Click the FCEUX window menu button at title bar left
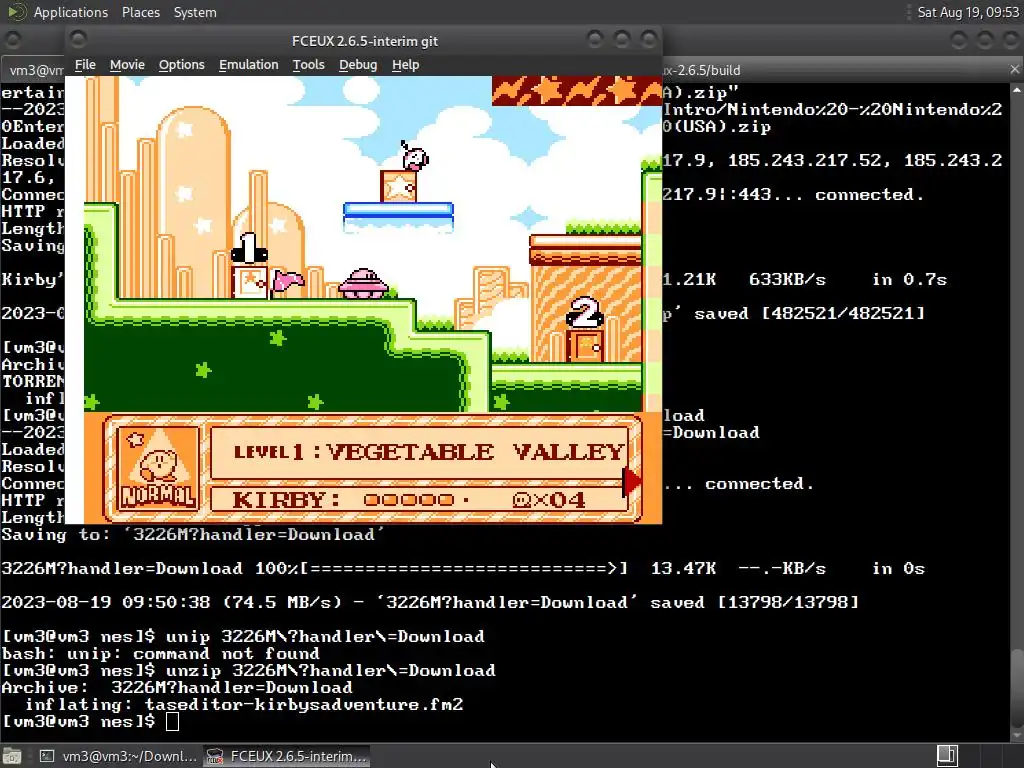 [x=78, y=40]
